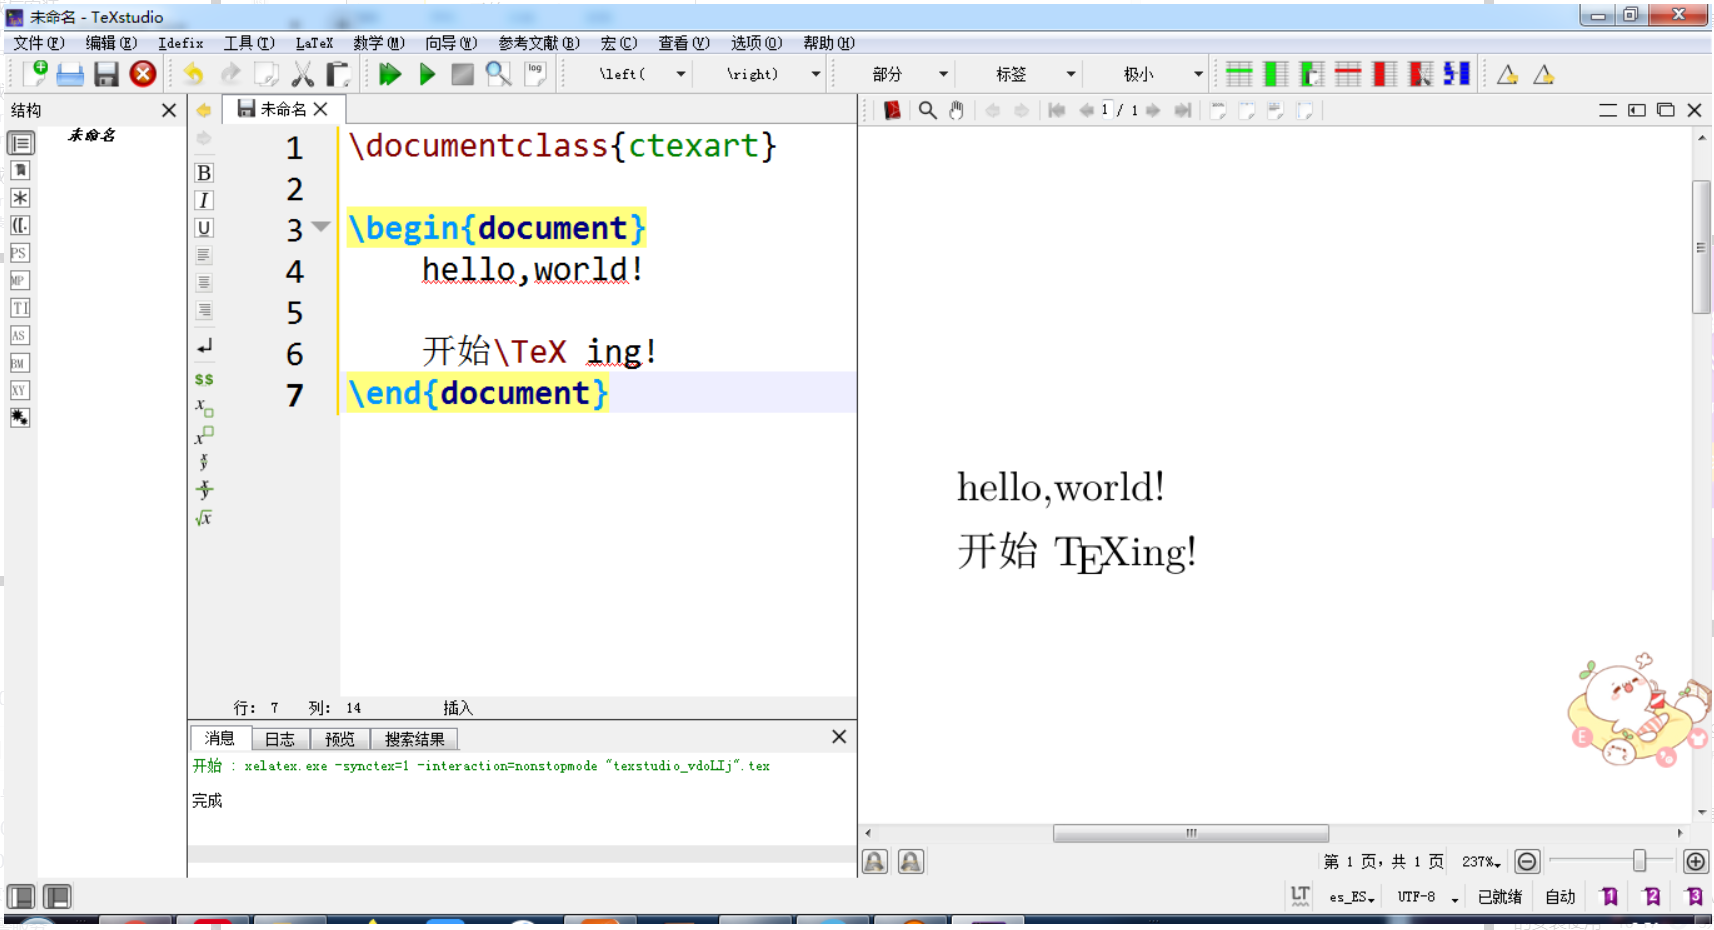Click the page number field in PDF toolbar
The width and height of the screenshot is (1714, 930).
1105,110
